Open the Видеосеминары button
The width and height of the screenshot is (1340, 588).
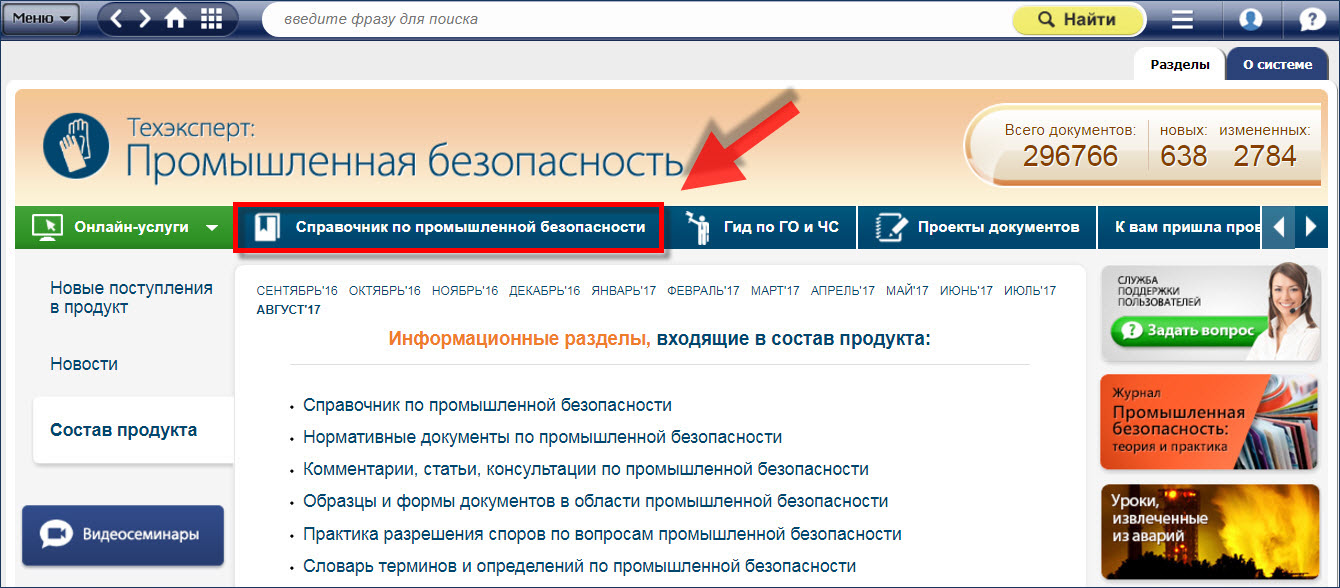pos(123,534)
